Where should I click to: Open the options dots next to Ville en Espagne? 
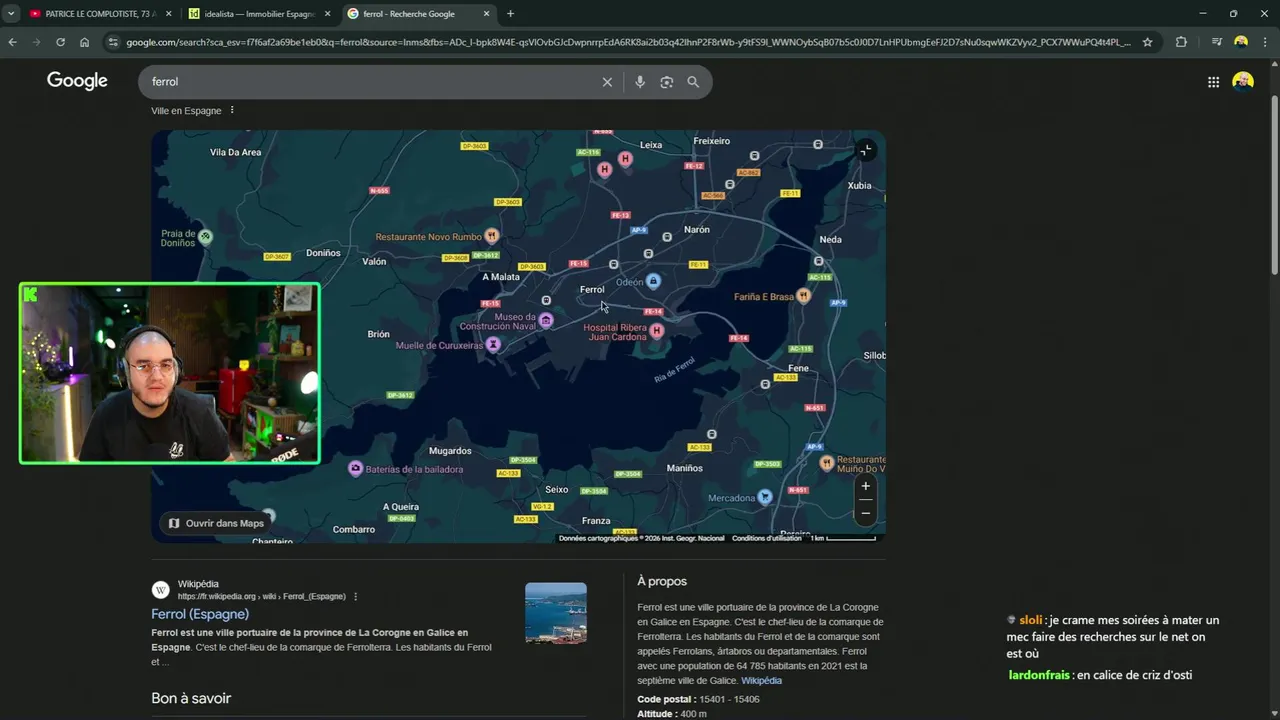pos(232,110)
